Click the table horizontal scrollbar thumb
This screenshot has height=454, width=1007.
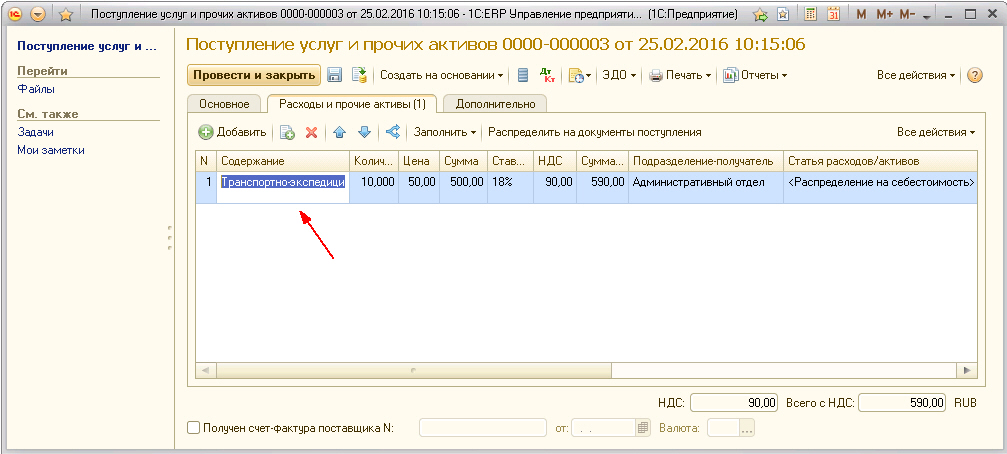(414, 371)
